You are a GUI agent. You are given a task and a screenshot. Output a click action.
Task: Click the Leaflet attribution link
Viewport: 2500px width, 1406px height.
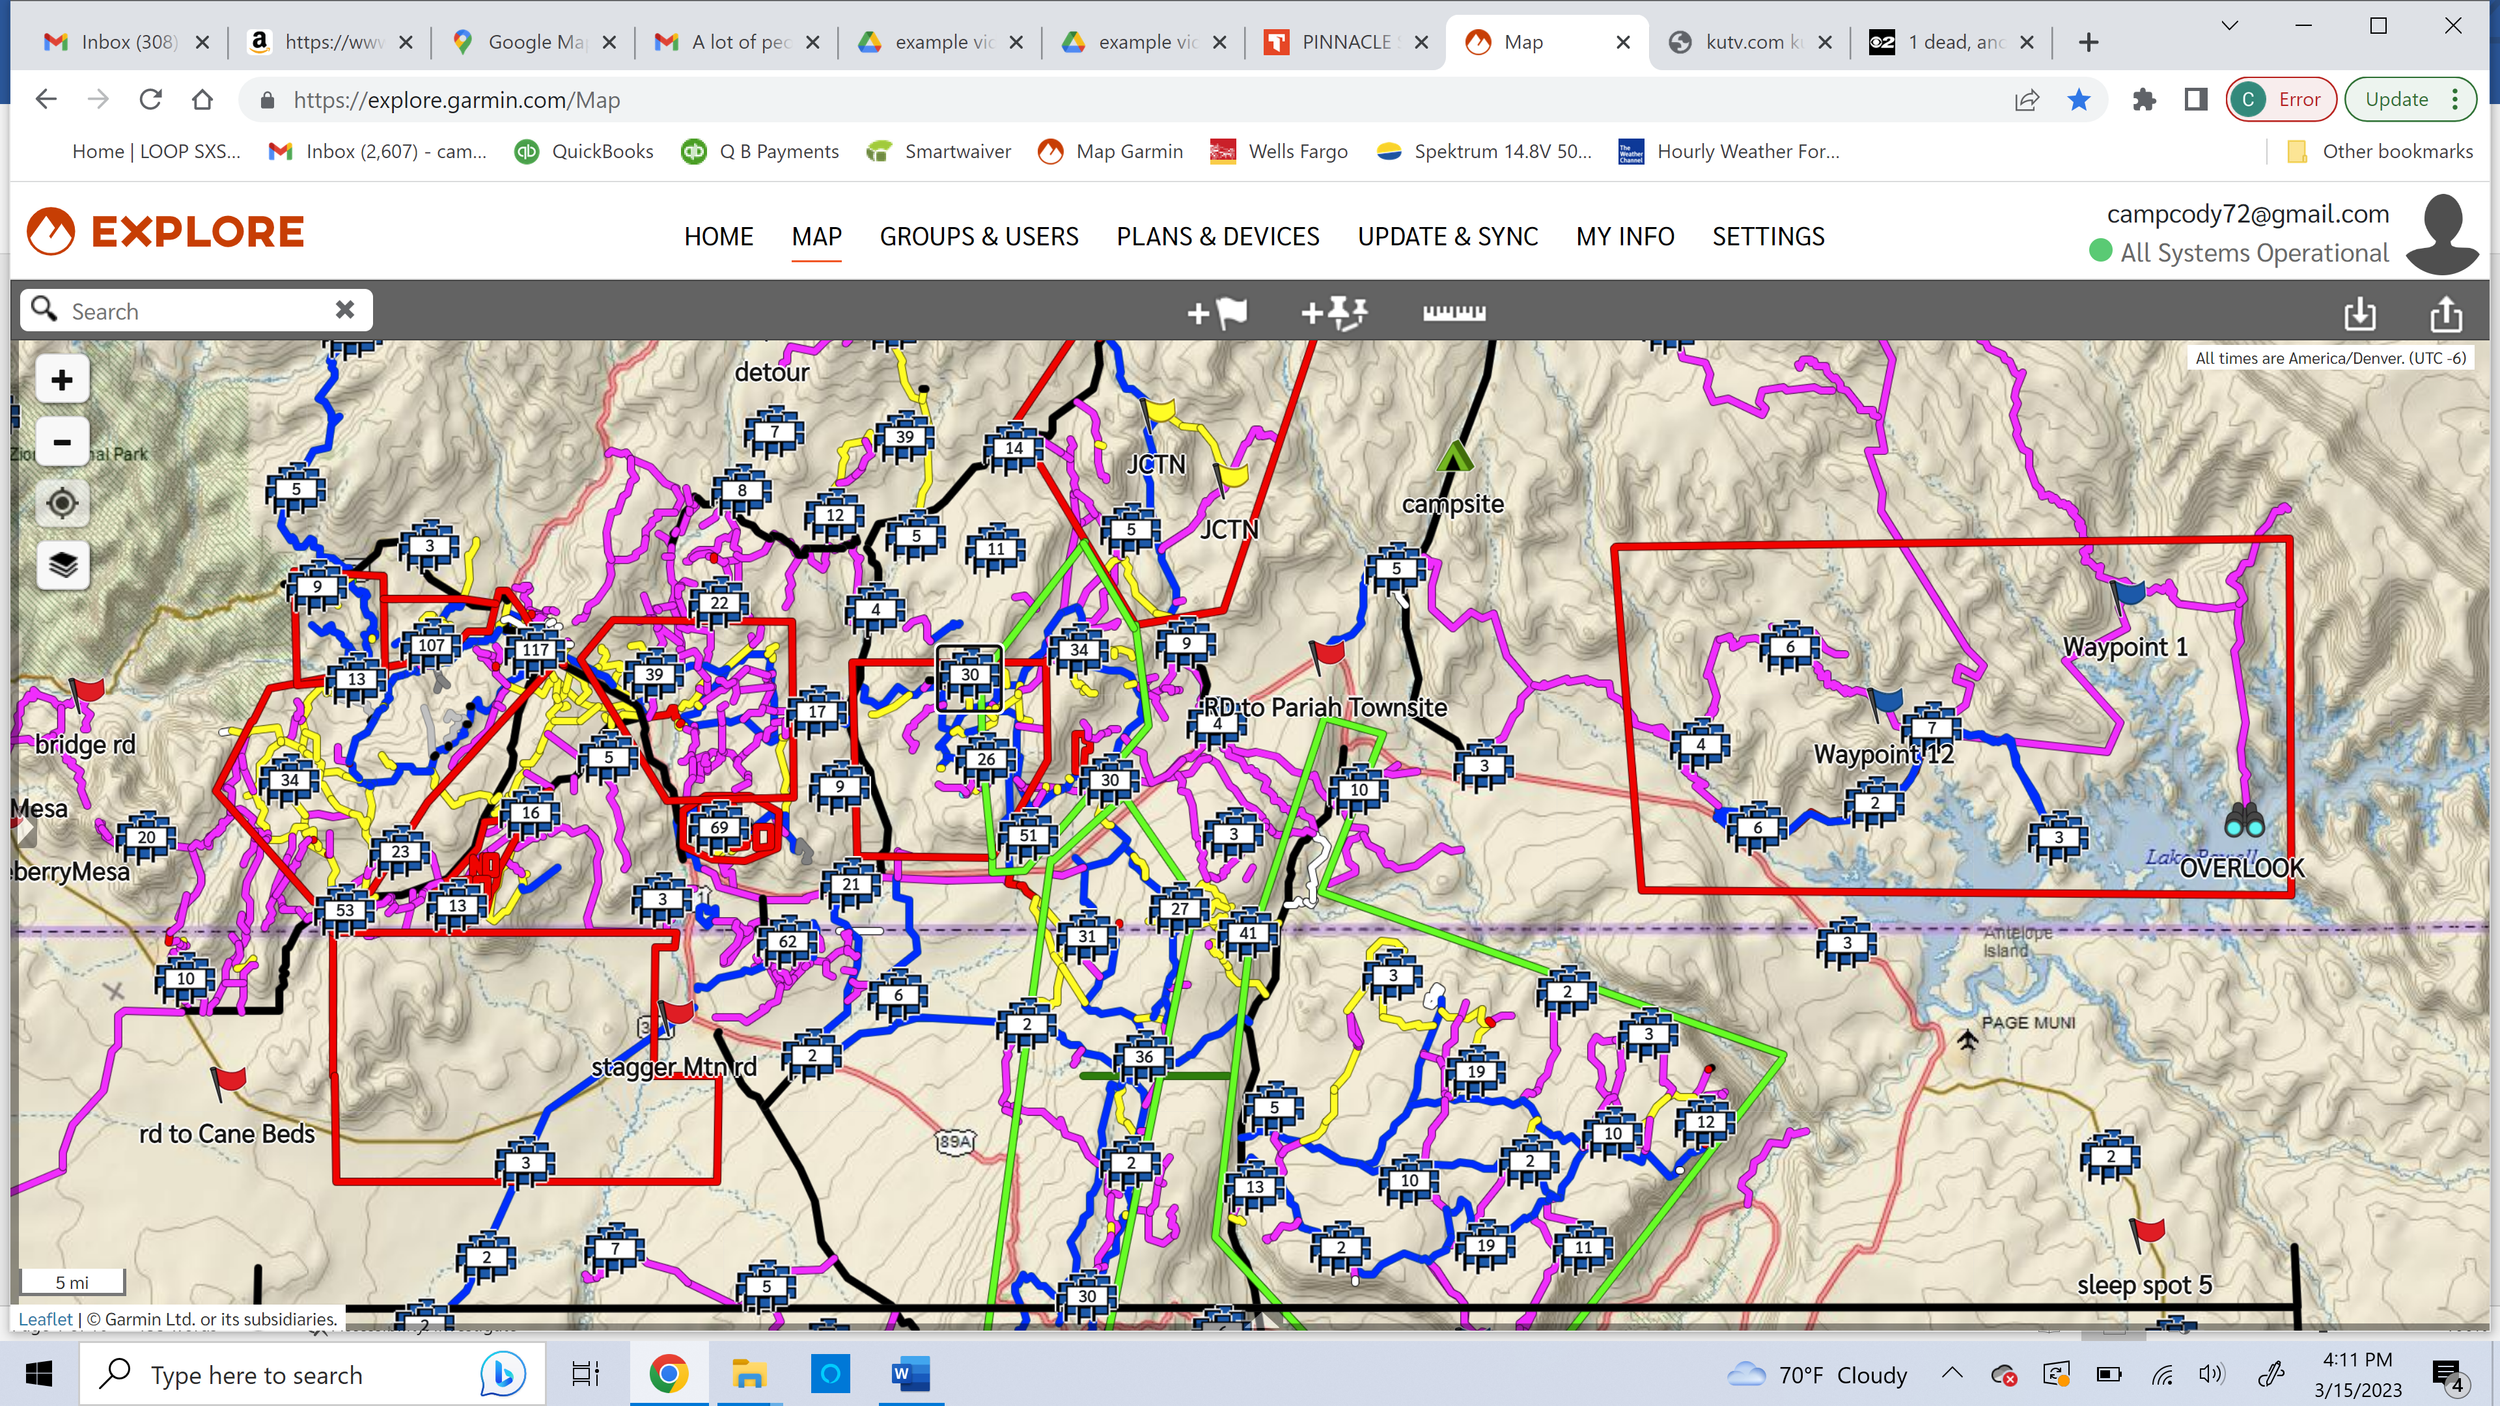click(x=46, y=1319)
